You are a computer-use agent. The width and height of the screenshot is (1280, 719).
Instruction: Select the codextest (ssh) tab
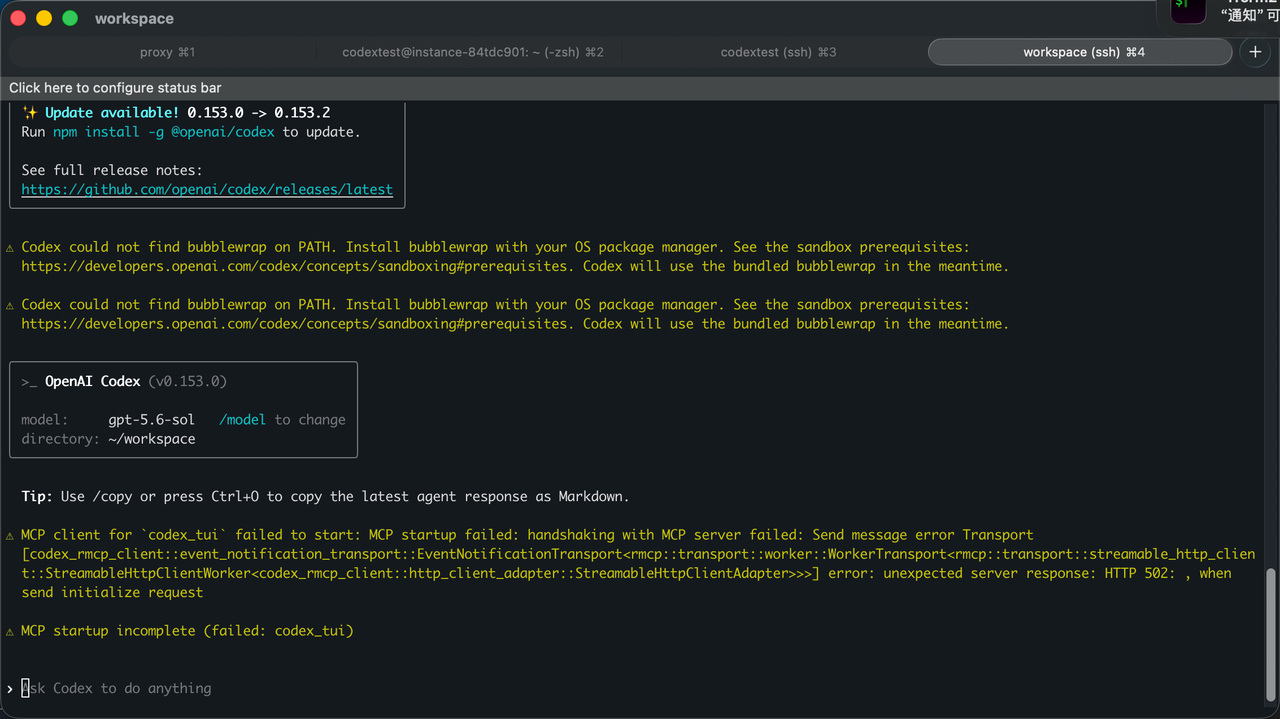[x=778, y=52]
